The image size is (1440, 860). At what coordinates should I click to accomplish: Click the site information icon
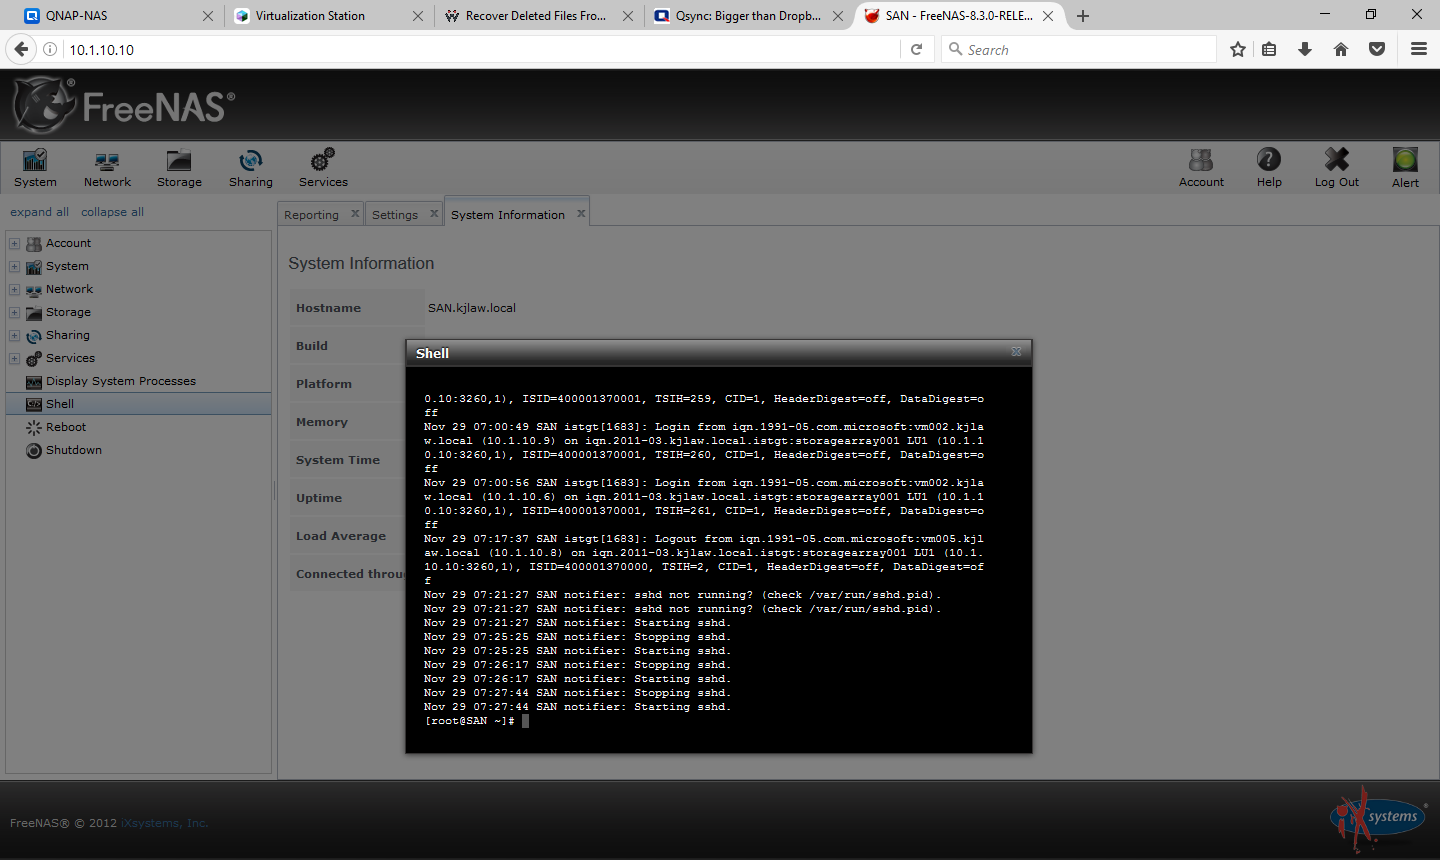click(x=50, y=49)
